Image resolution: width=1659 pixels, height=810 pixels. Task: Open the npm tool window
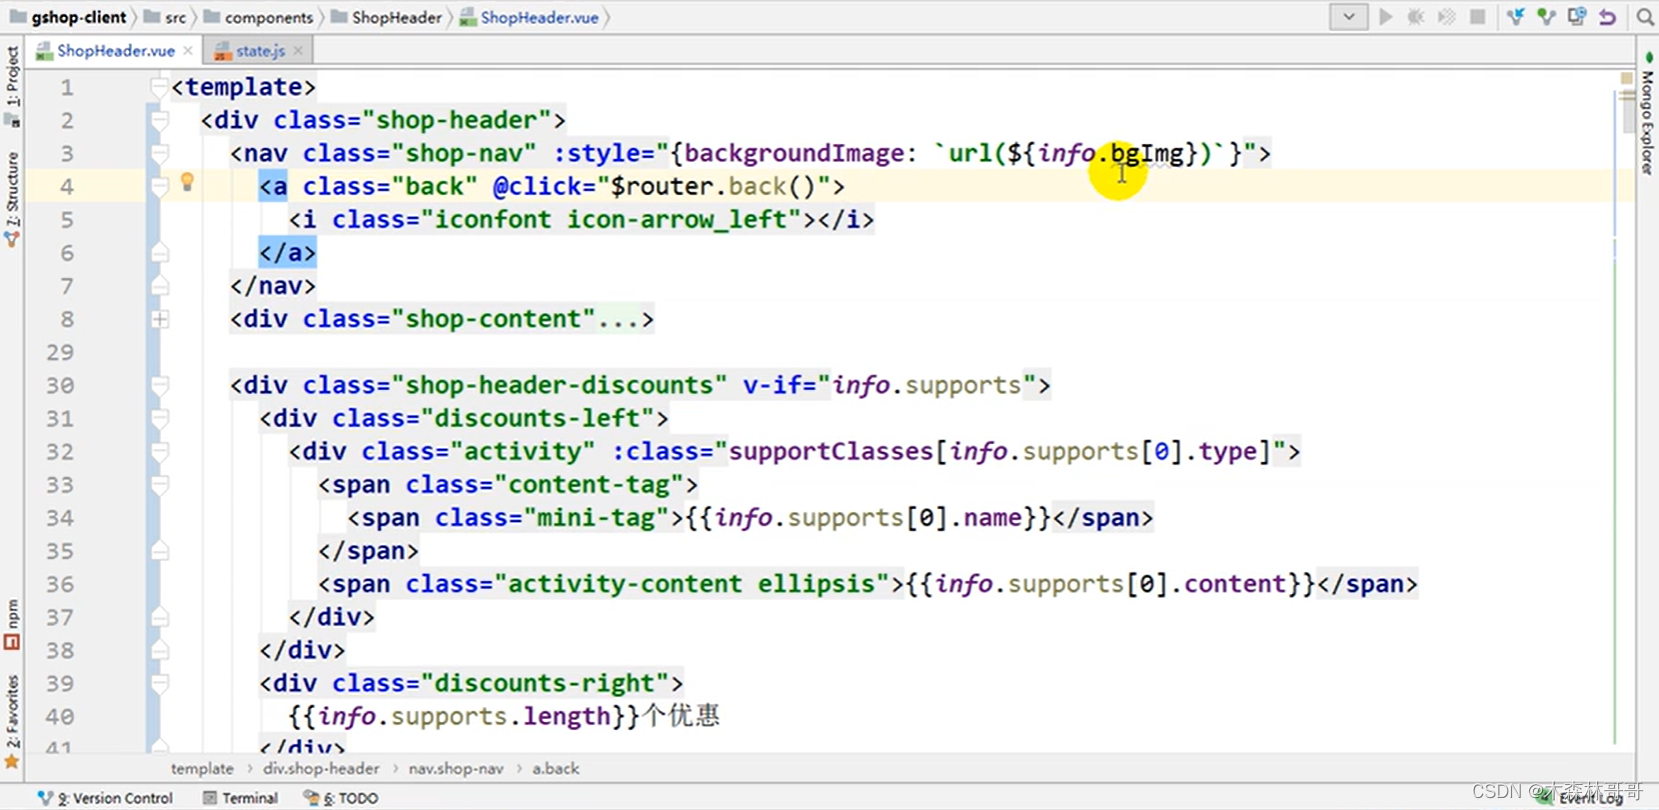(x=12, y=623)
